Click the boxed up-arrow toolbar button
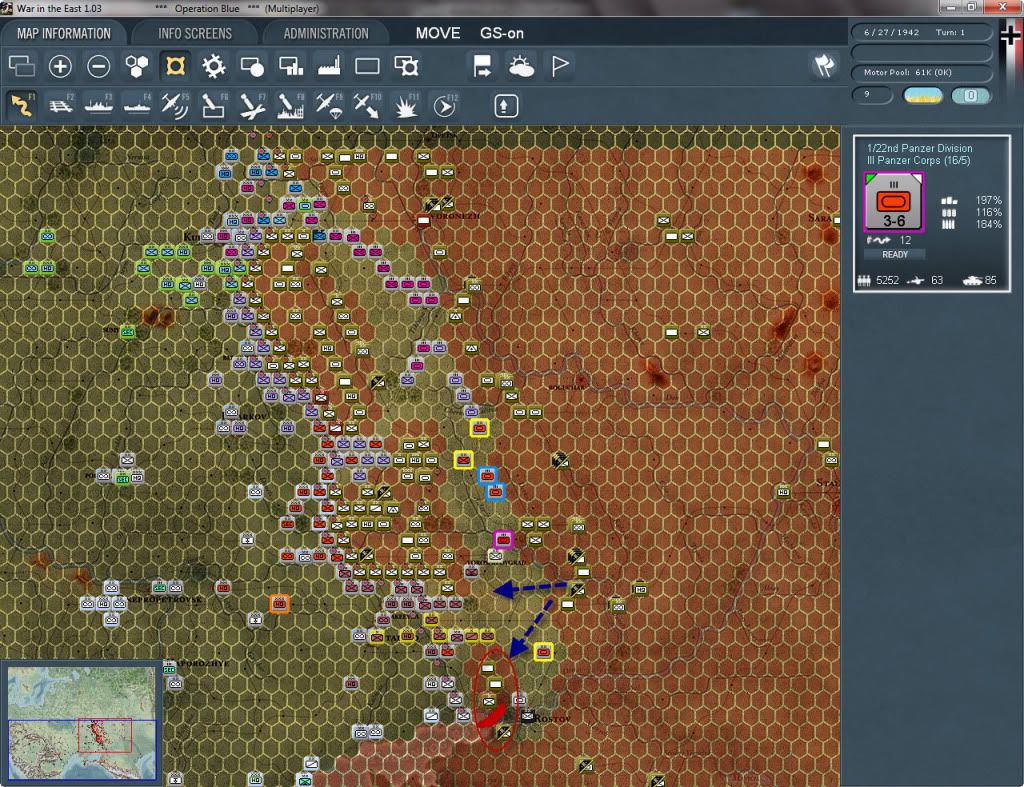Image resolution: width=1024 pixels, height=787 pixels. [x=505, y=106]
